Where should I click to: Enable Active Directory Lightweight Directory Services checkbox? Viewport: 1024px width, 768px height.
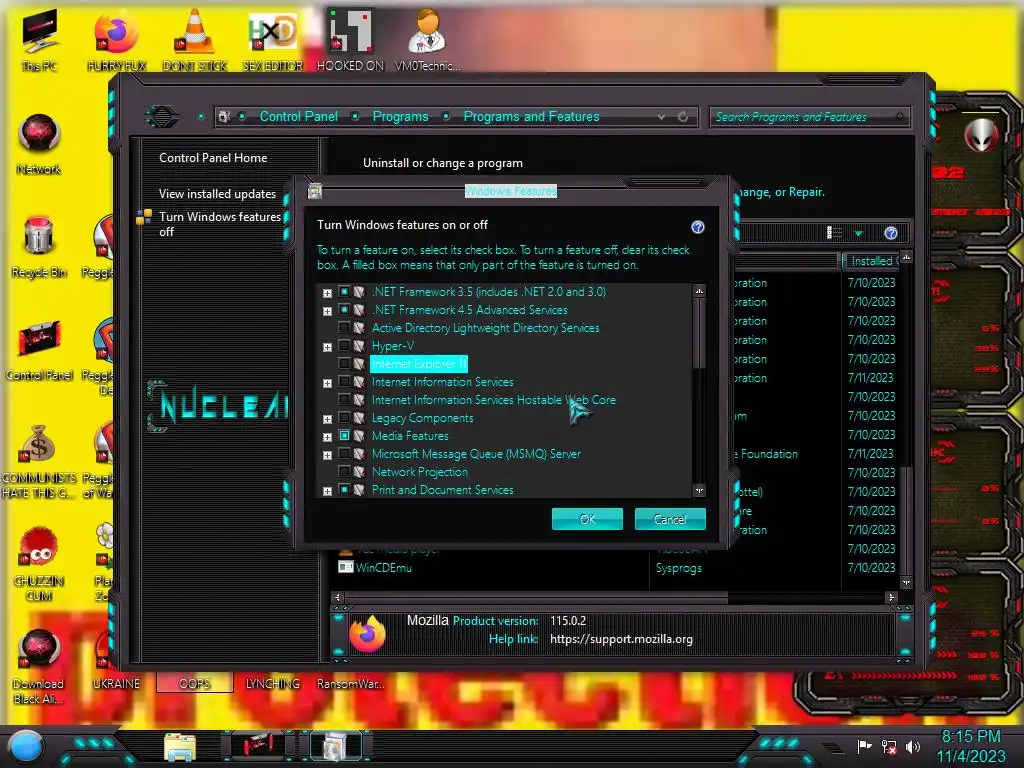(x=344, y=327)
